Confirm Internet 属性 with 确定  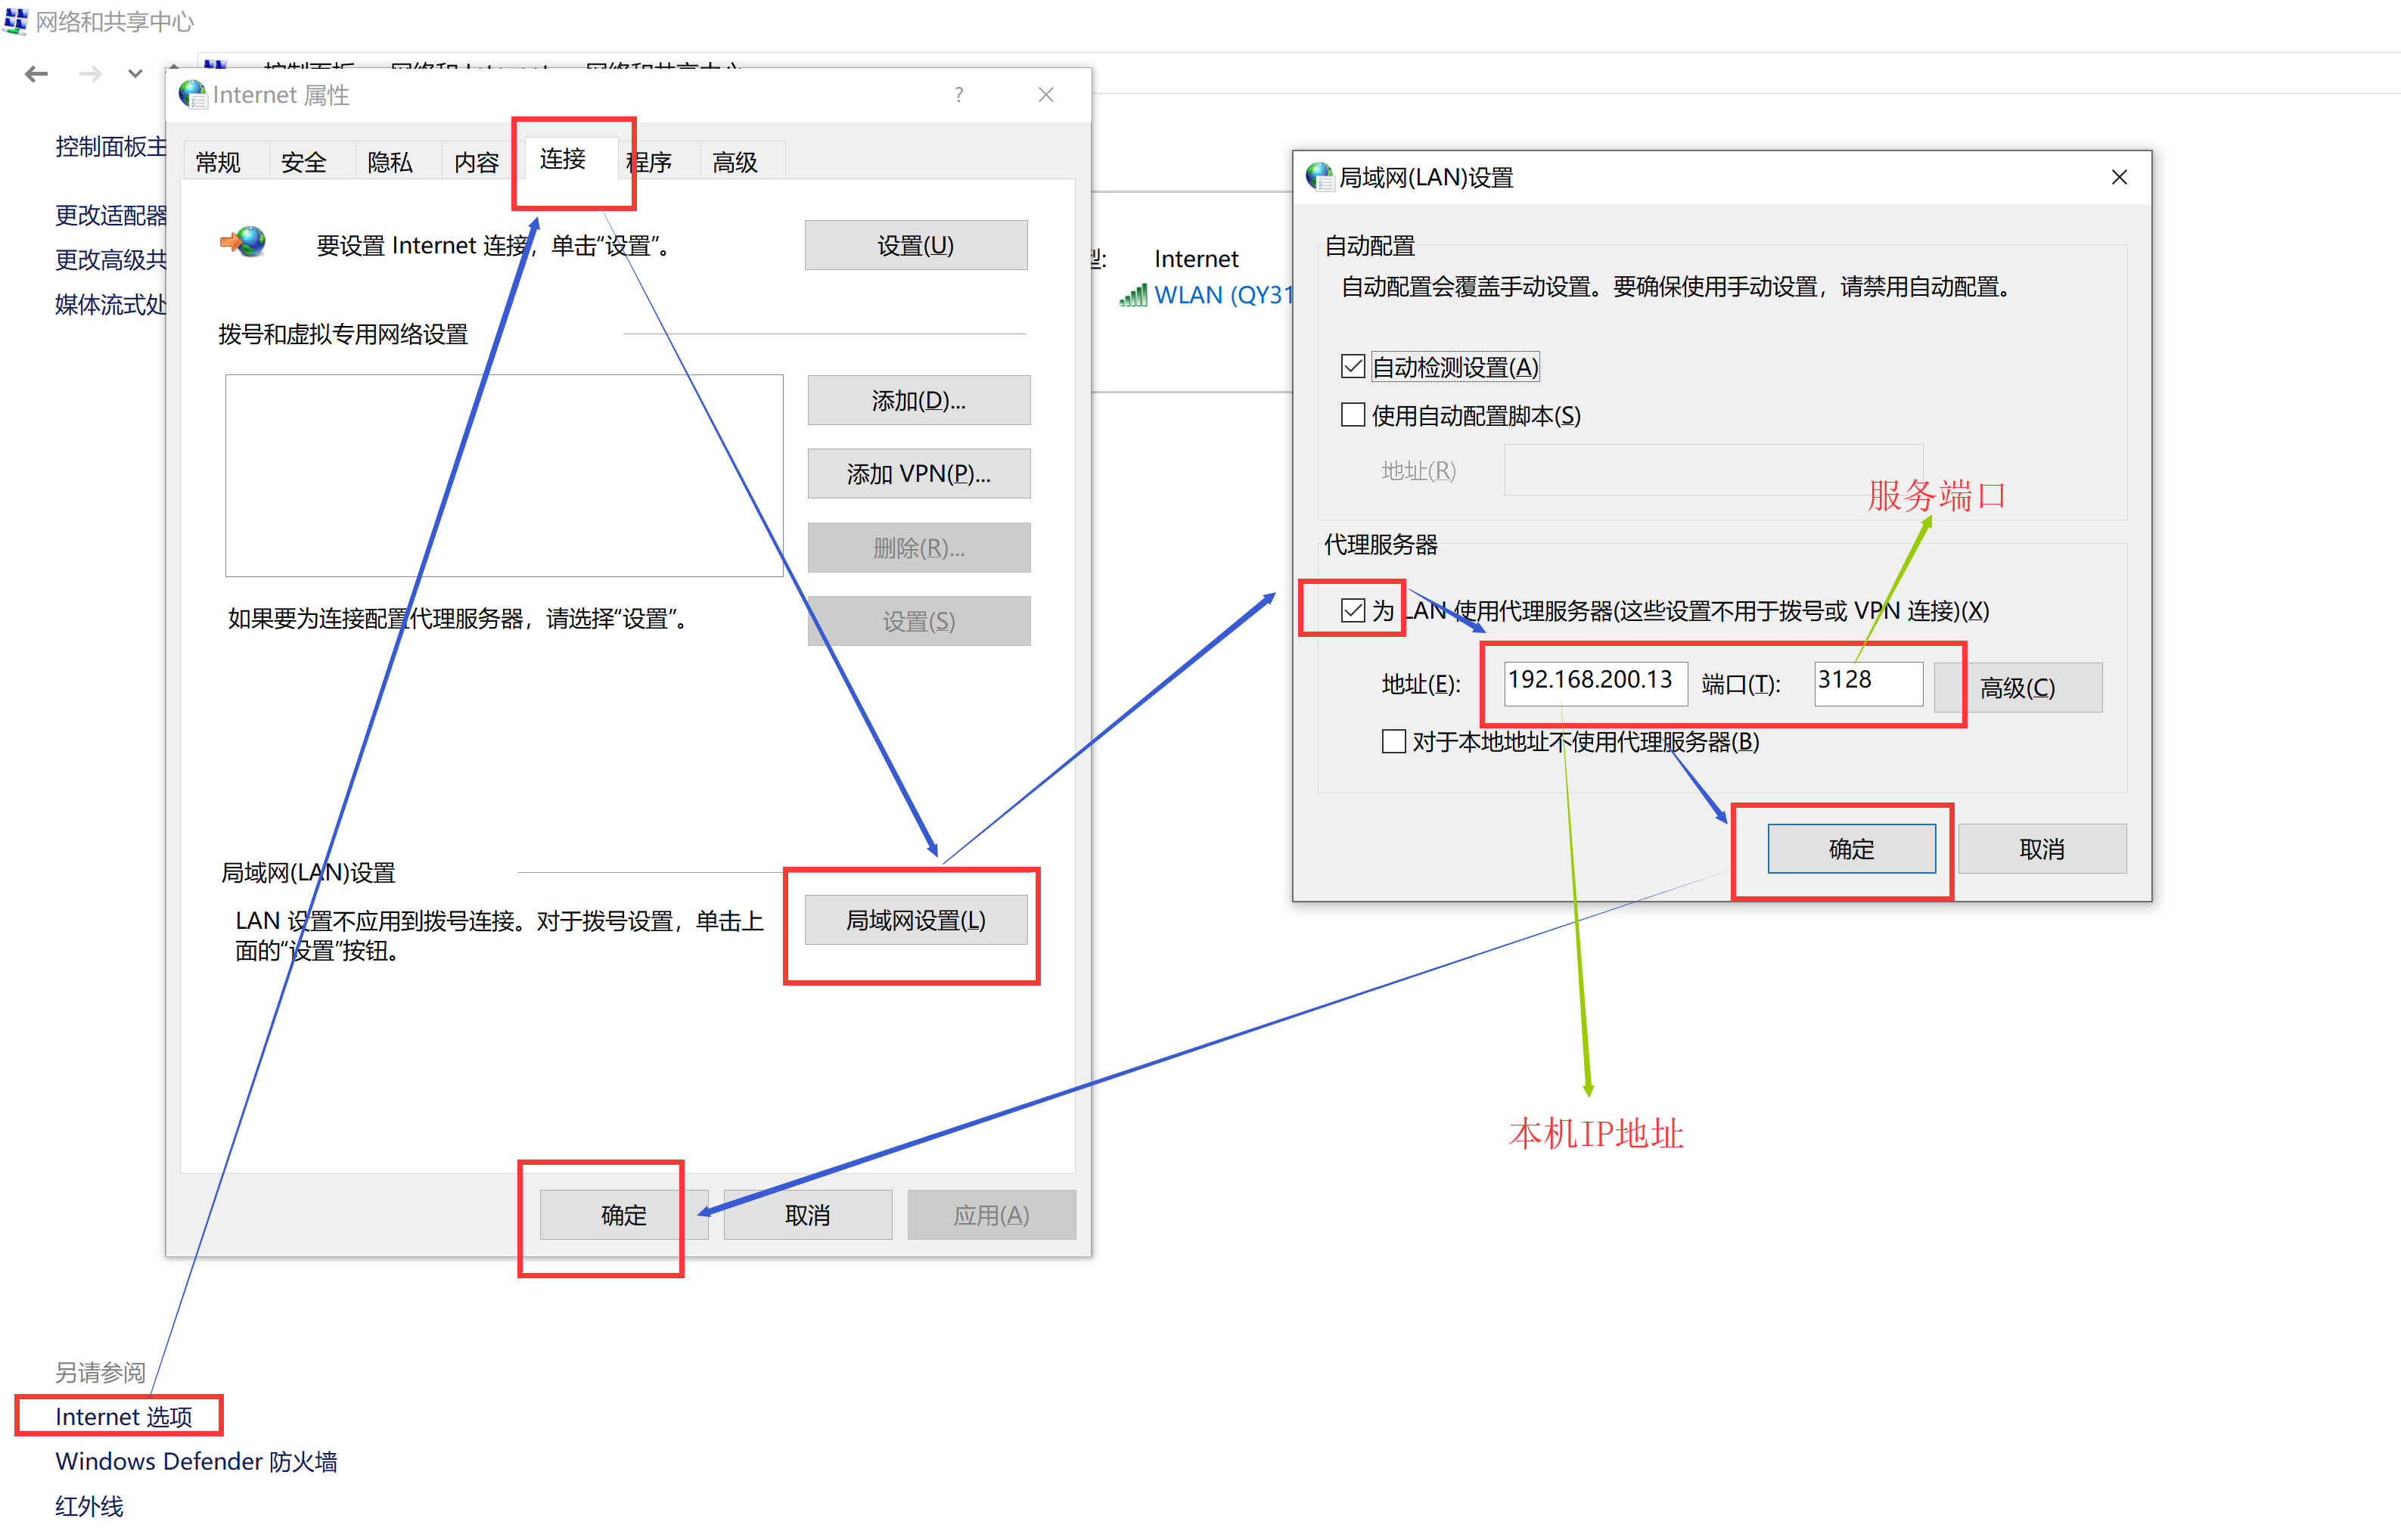624,1215
